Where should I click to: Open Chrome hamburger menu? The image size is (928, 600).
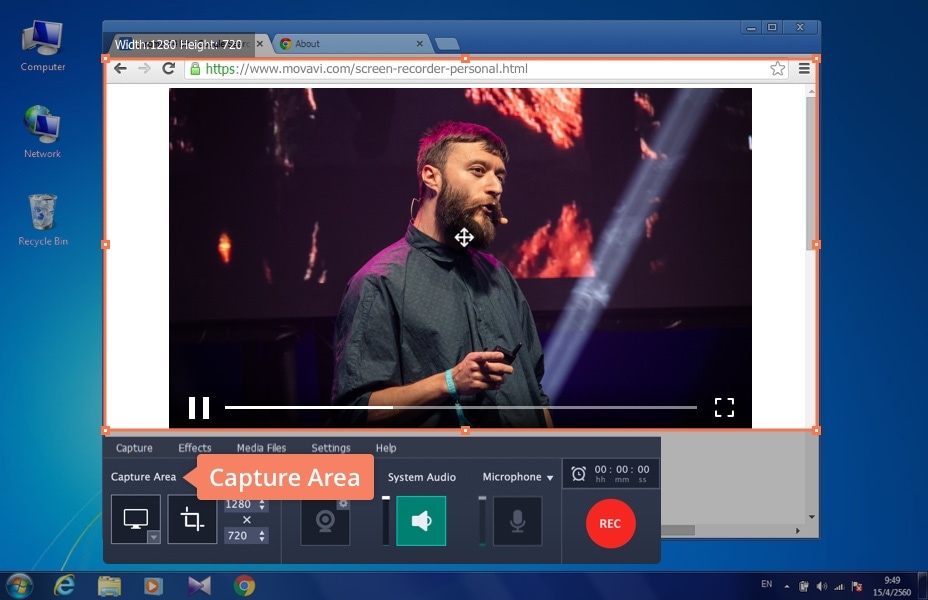(804, 69)
